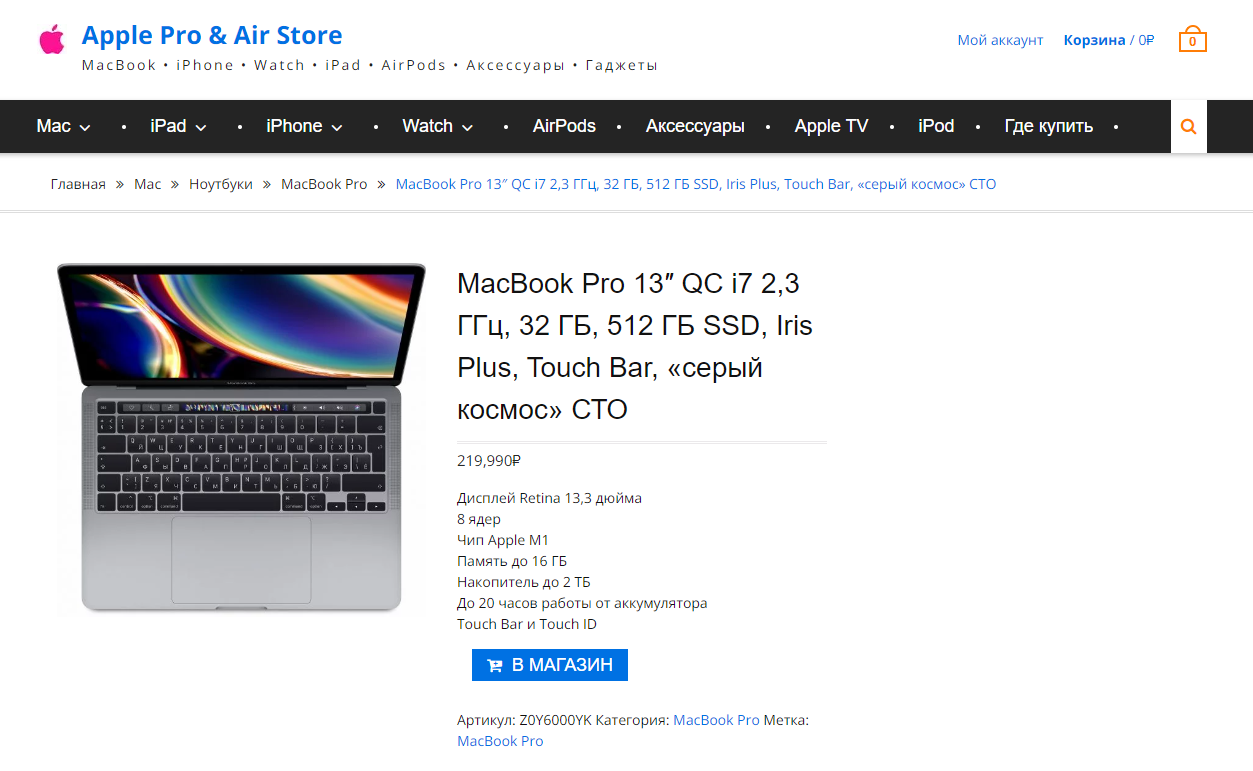
Task: Open Мой аккаунт link
Action: (1000, 40)
